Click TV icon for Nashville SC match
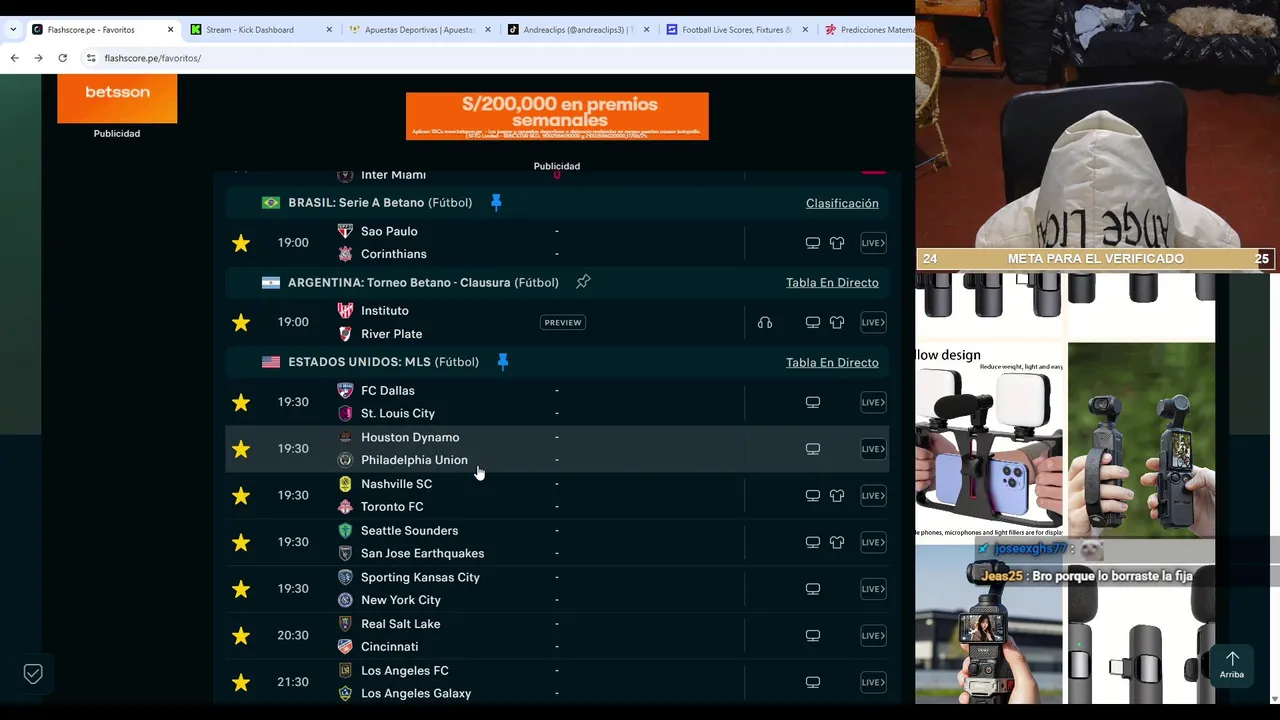The height and width of the screenshot is (720, 1280). tap(813, 495)
